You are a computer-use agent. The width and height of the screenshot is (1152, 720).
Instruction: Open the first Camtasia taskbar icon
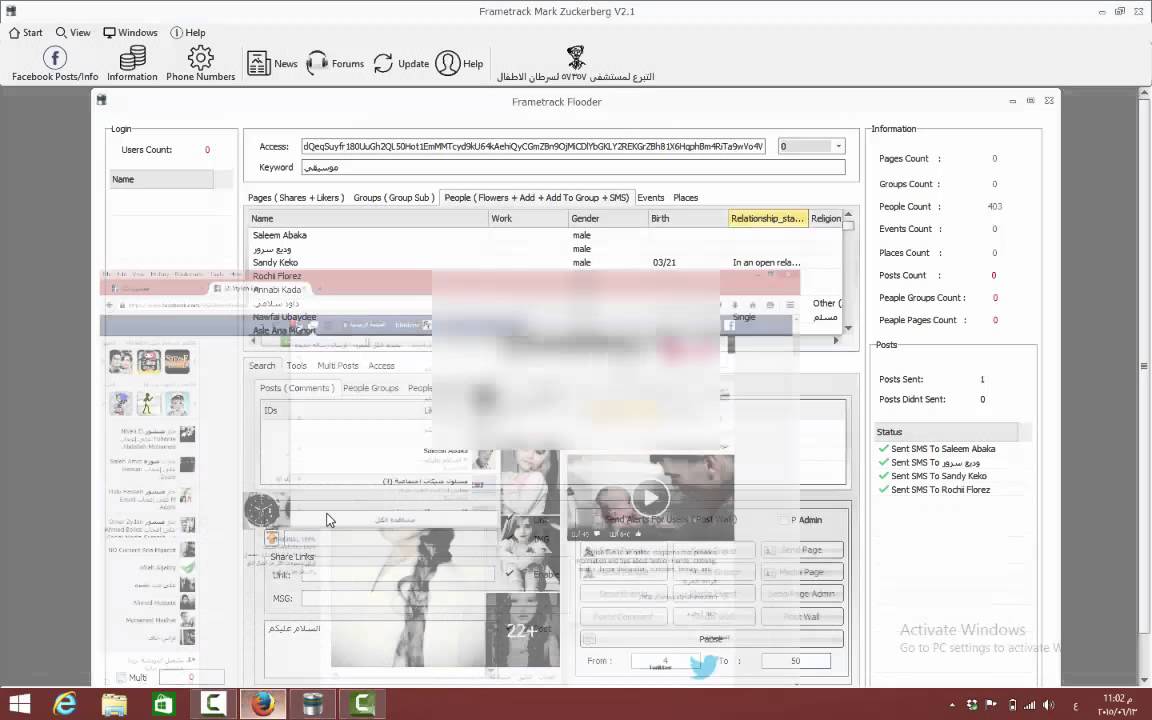(x=212, y=705)
